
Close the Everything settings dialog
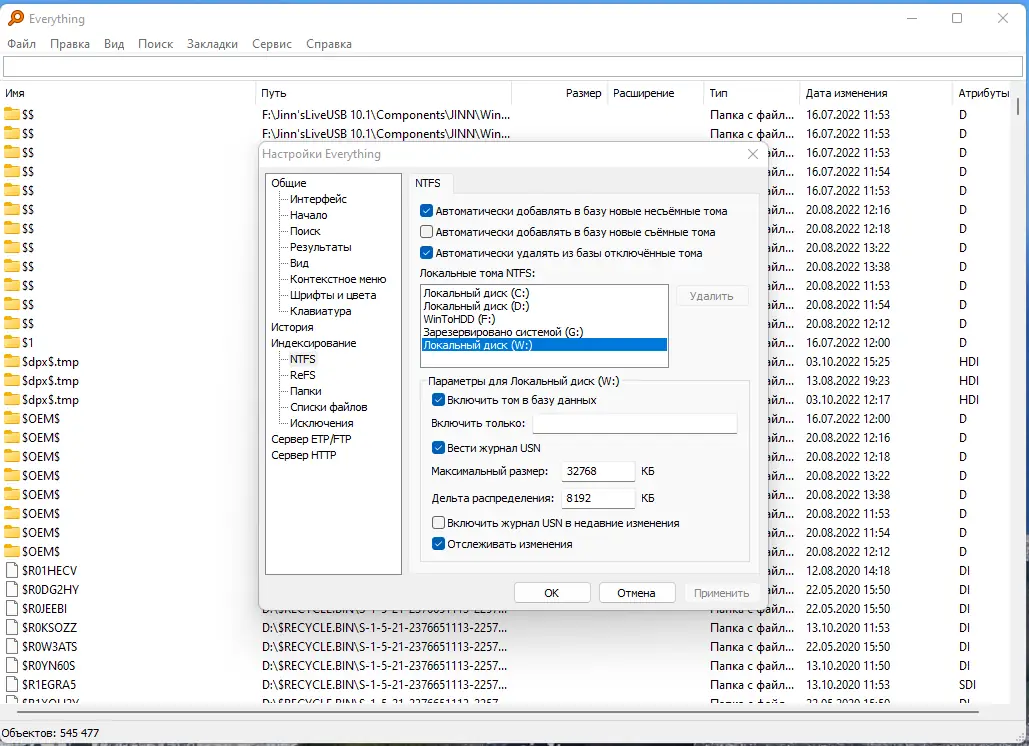coord(753,154)
